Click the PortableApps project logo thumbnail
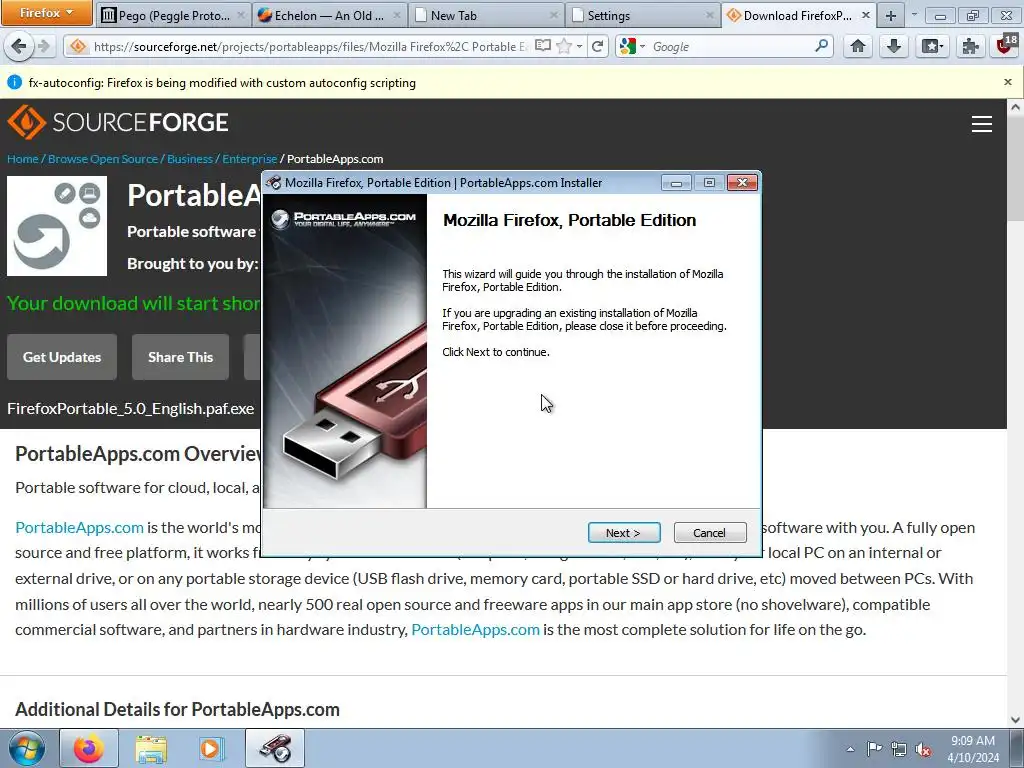The height and width of the screenshot is (768, 1024). point(57,226)
